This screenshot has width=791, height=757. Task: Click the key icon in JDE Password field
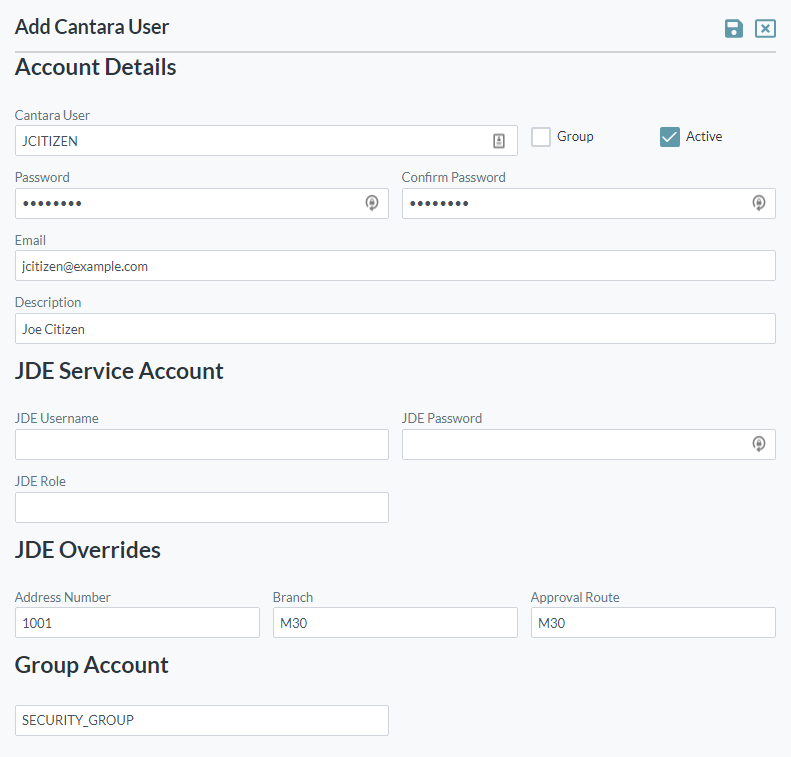759,444
